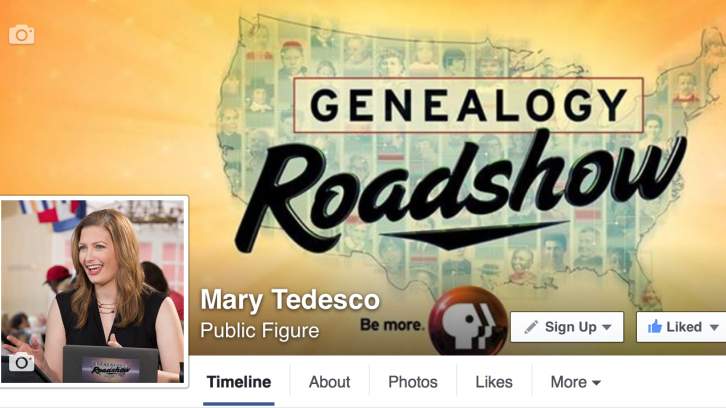
Task: Open the About tab
Action: 330,382
